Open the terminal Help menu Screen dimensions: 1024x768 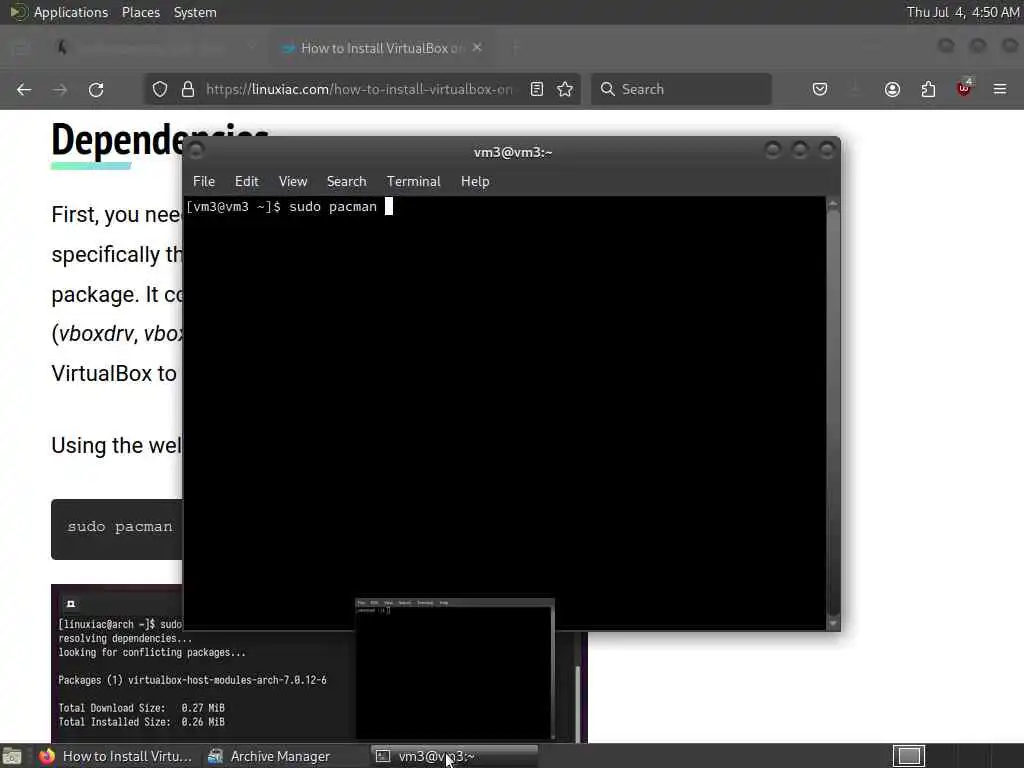[x=475, y=182]
